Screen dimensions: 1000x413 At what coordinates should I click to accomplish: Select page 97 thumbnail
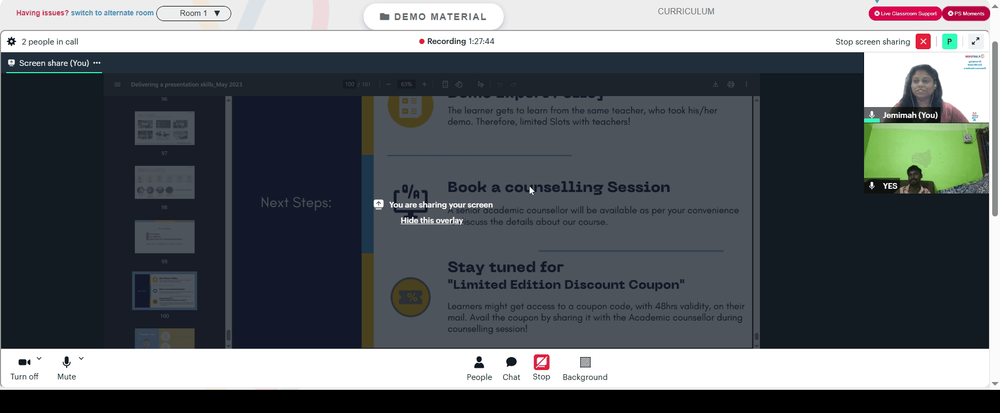point(165,128)
